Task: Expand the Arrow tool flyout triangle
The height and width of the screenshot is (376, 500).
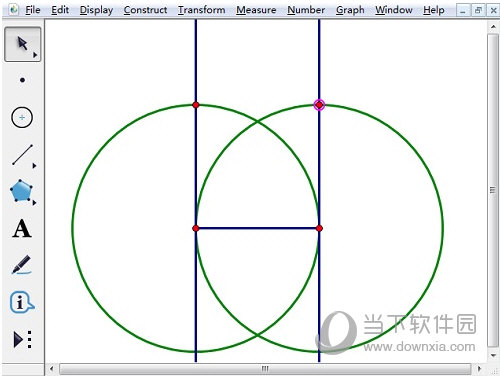Action: tap(35, 55)
